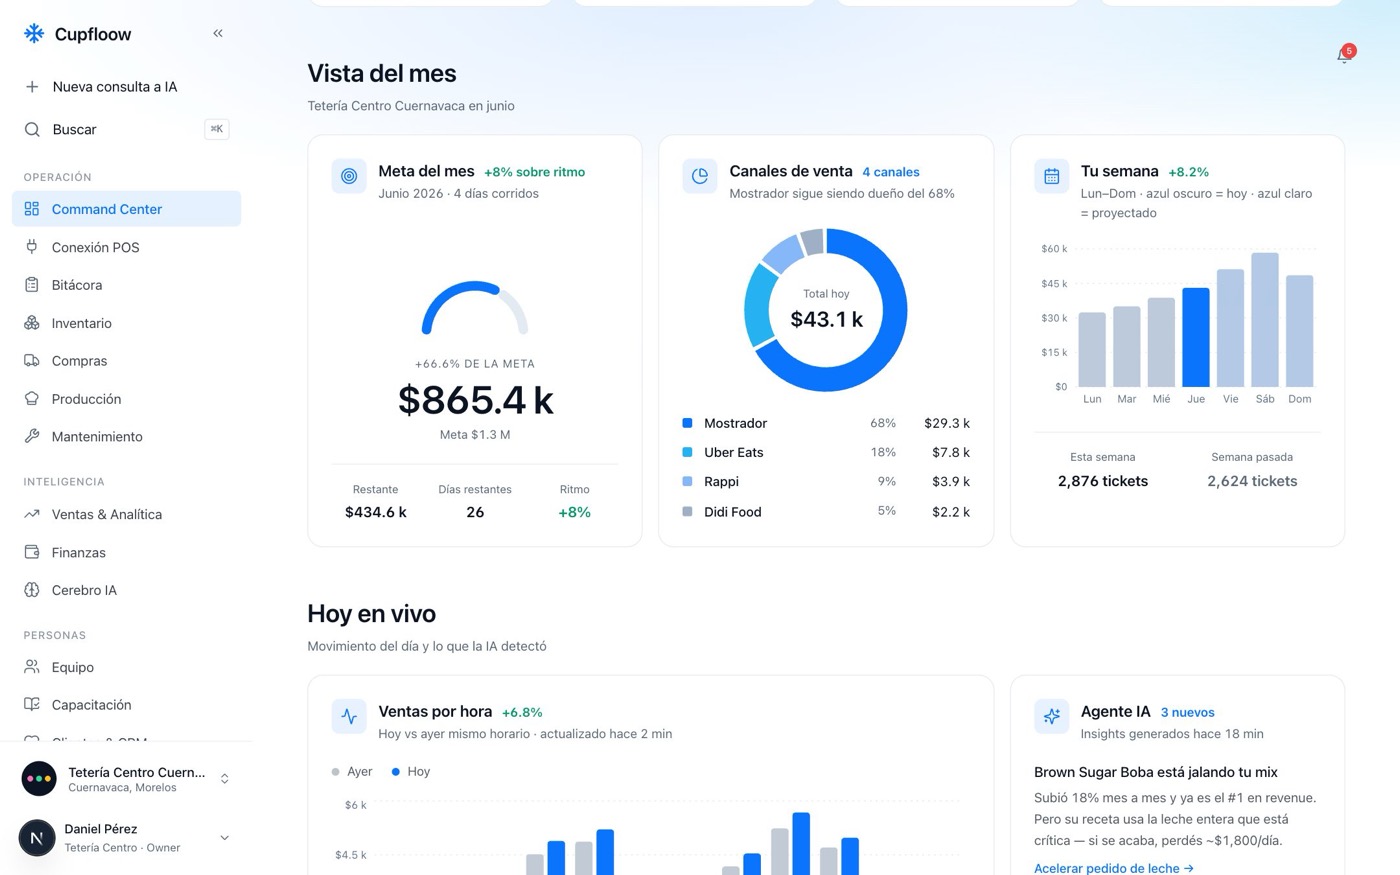This screenshot has height=875, width=1400.
Task: Click the Rappi legend color swatch
Action: tap(687, 481)
